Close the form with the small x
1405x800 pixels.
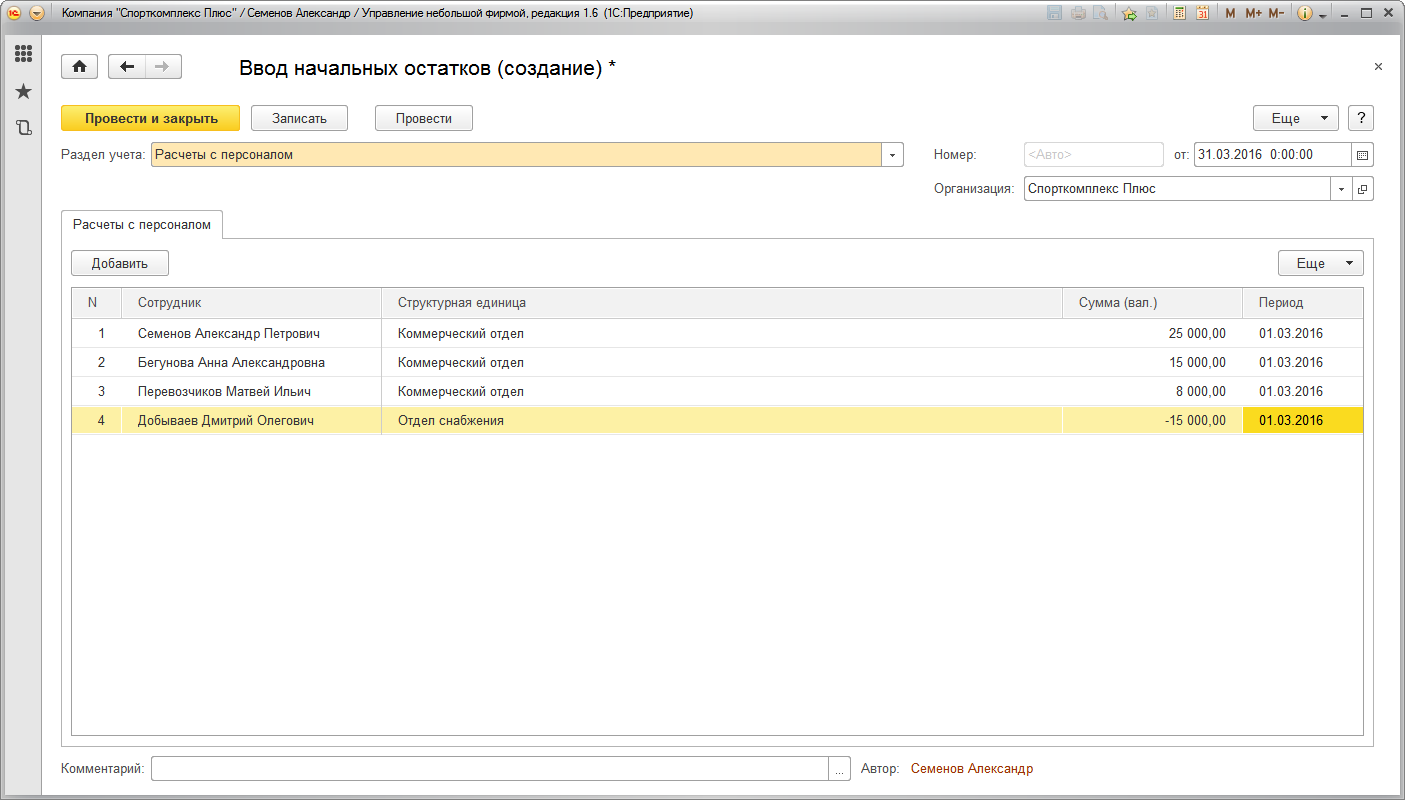coord(1378,66)
